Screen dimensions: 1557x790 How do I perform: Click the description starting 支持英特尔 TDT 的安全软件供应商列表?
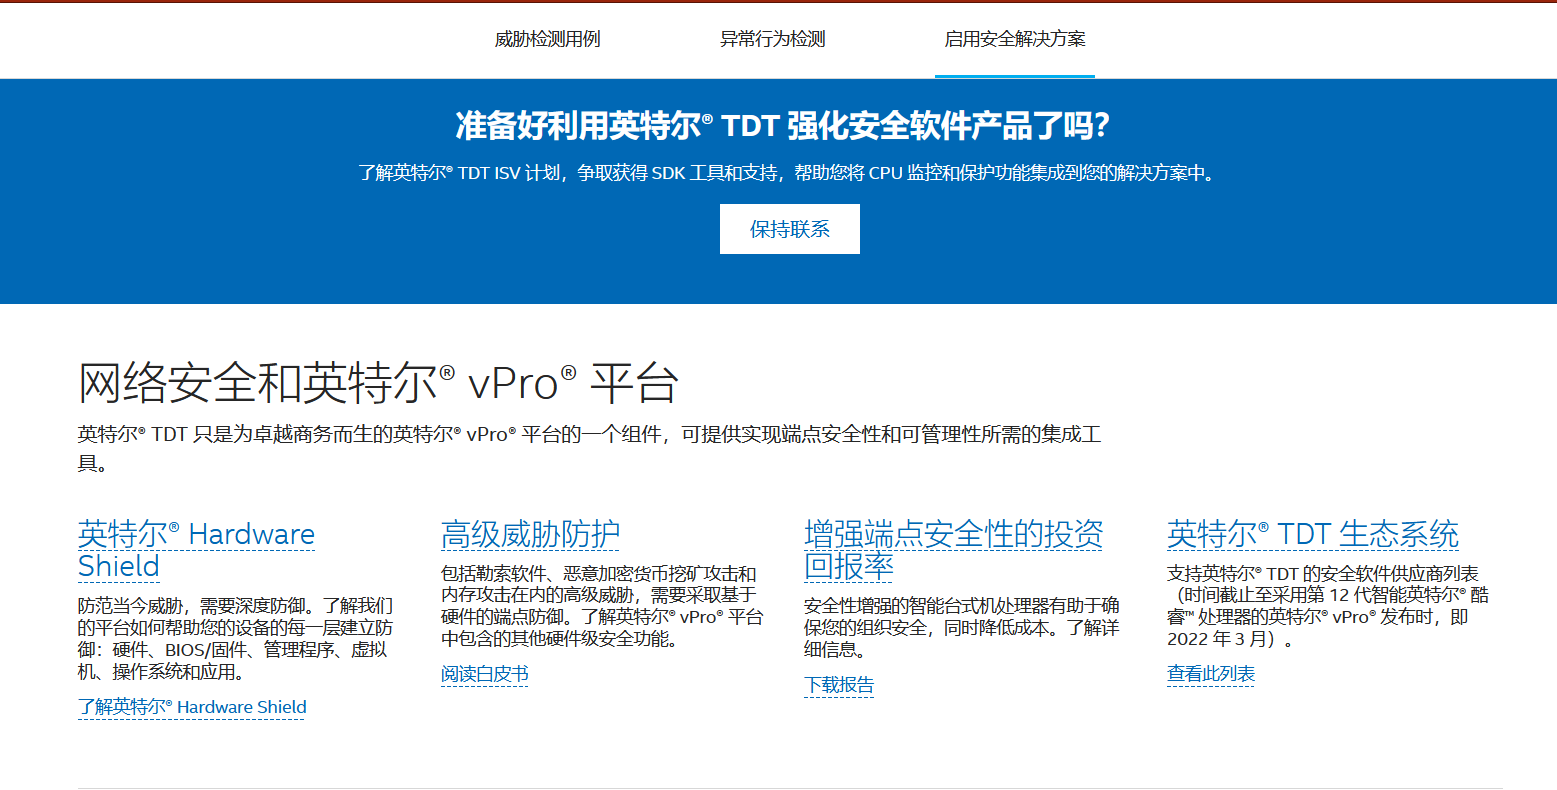pyautogui.click(x=1328, y=606)
